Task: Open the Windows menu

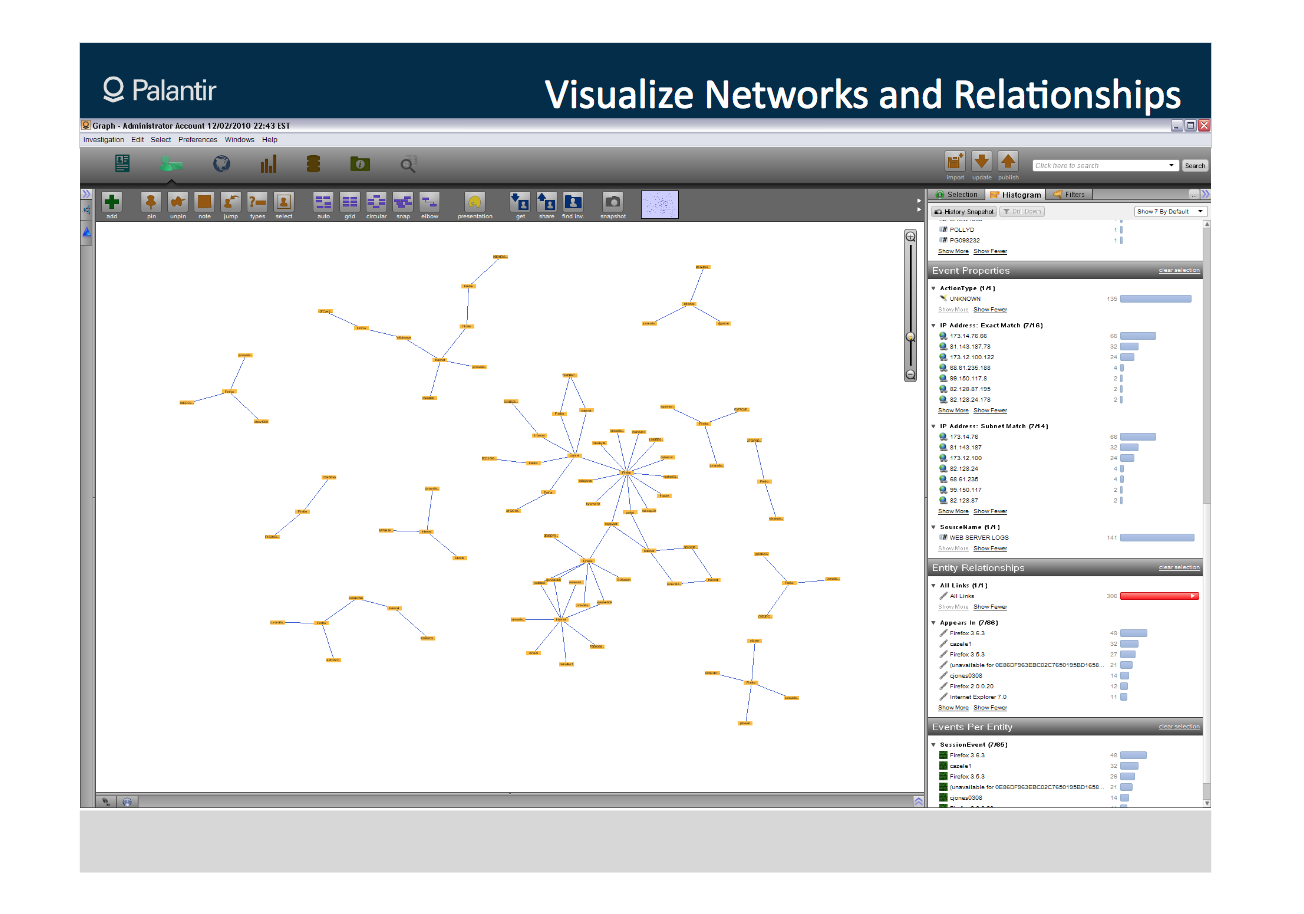Action: tap(240, 140)
